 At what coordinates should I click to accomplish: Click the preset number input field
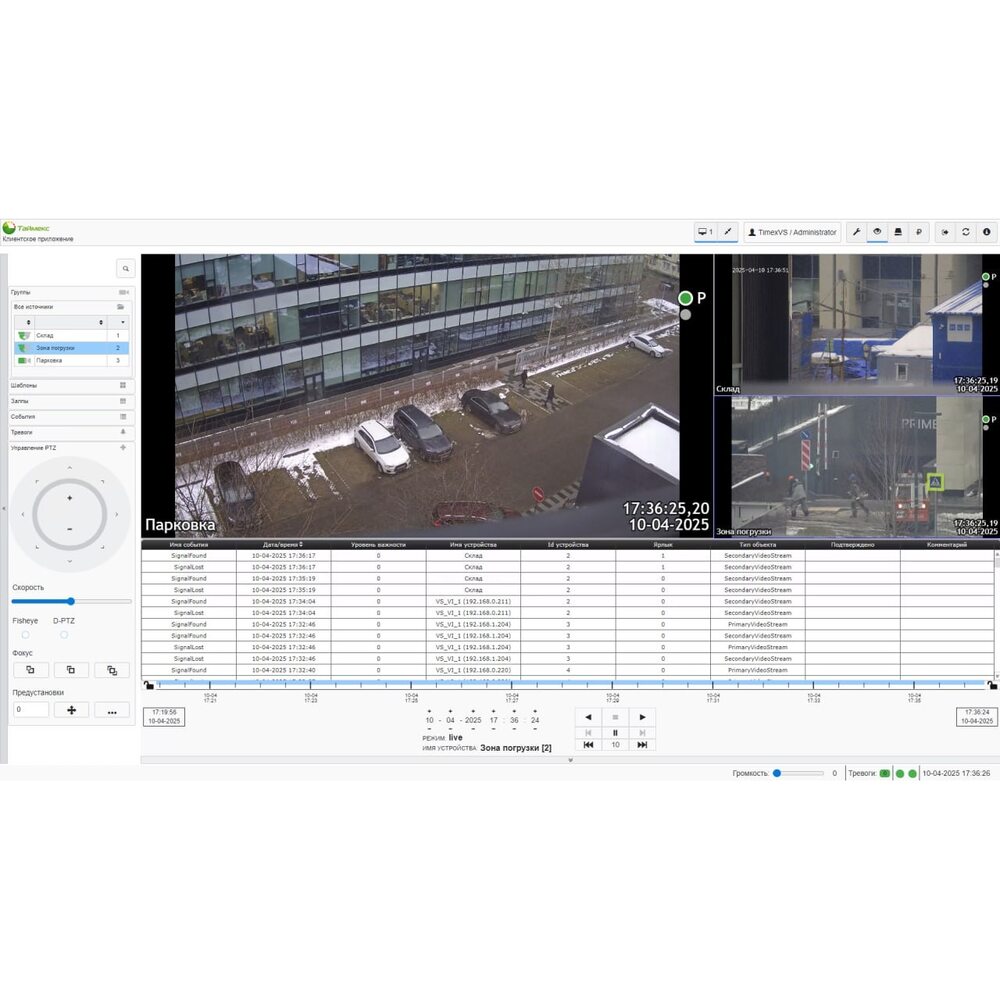point(31,710)
